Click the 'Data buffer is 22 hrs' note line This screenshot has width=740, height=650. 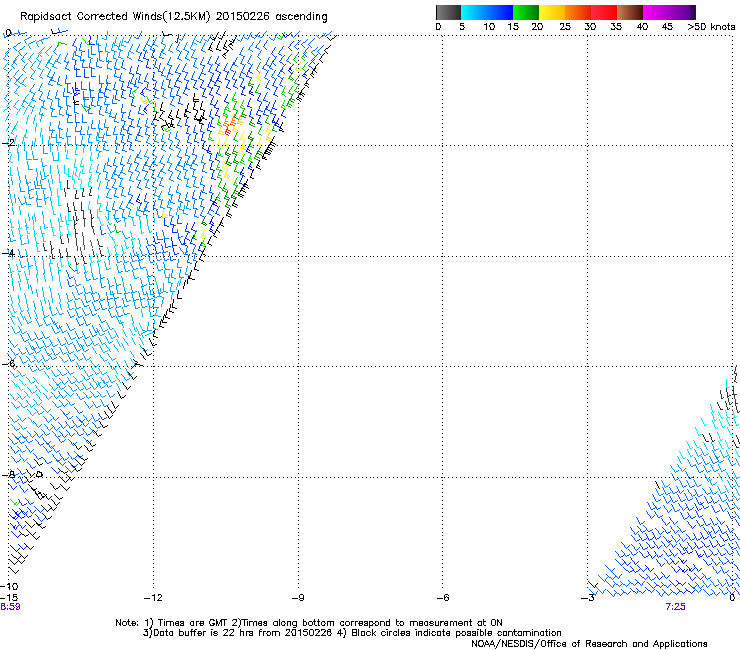pyautogui.click(x=352, y=633)
